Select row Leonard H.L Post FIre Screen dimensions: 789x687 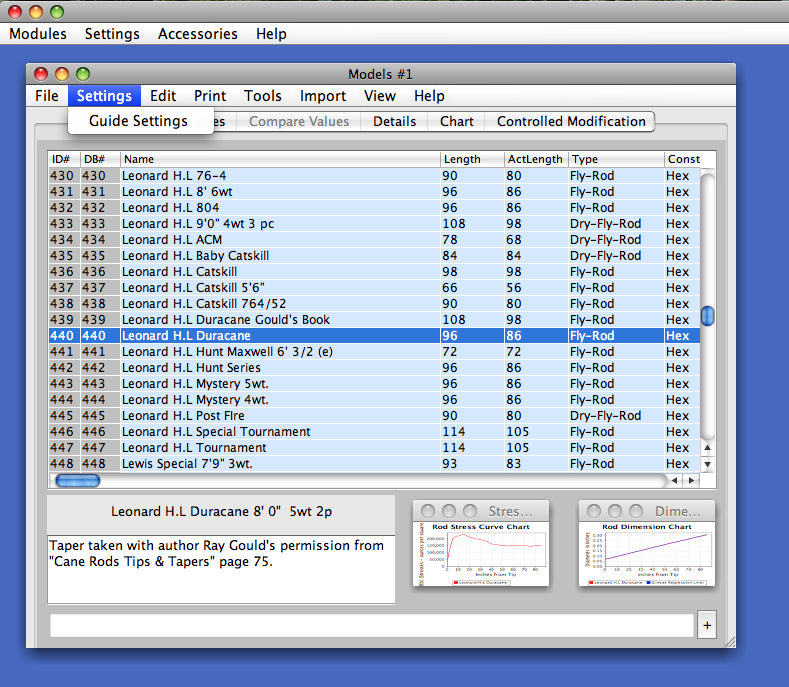374,416
